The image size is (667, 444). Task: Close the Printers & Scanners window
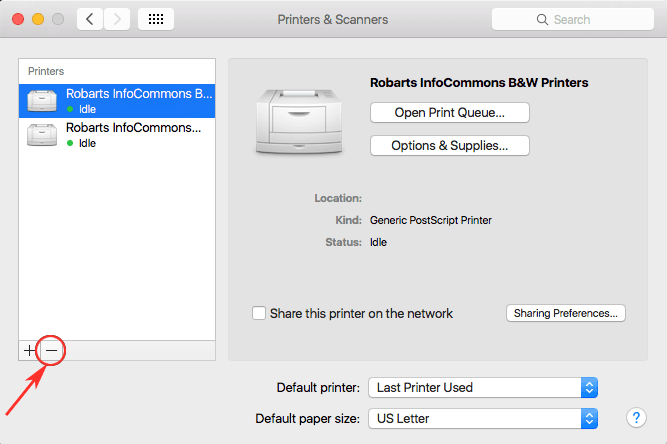pos(19,19)
